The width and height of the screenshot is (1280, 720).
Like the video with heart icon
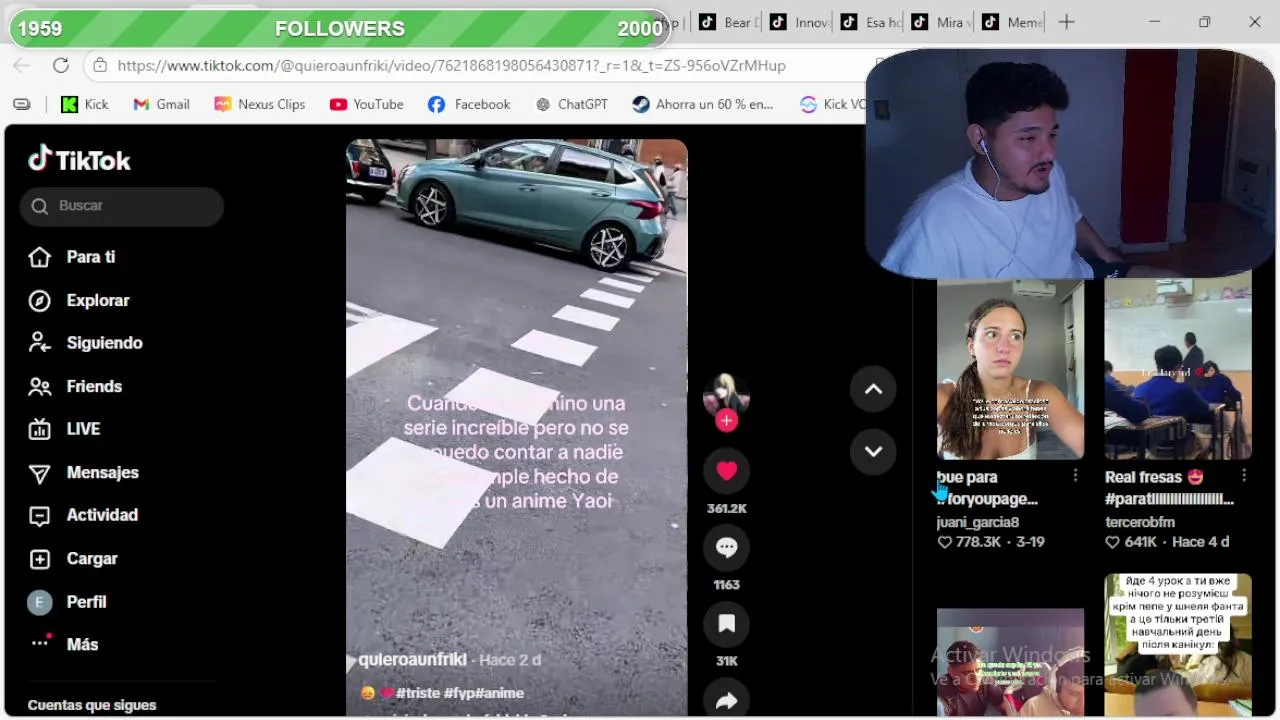pyautogui.click(x=727, y=471)
